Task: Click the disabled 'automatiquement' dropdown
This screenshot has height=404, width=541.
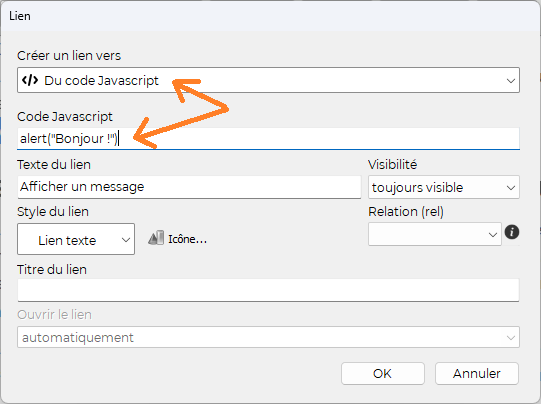Action: click(x=268, y=337)
